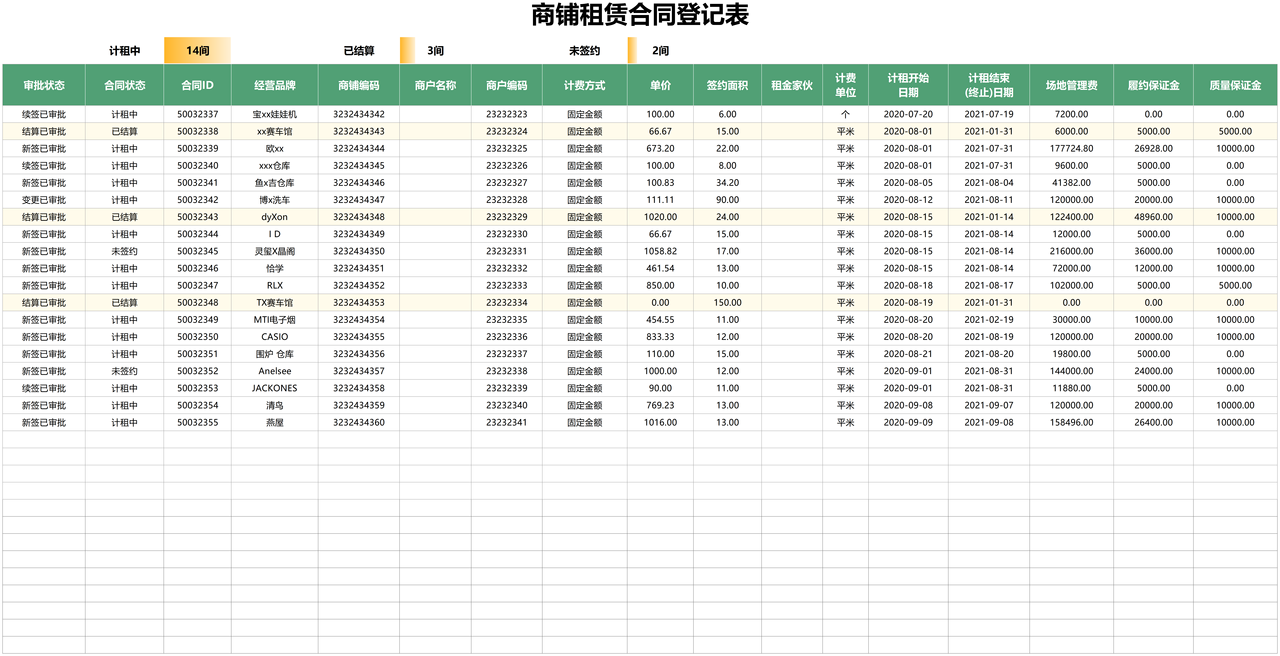Screen dimensions: 1280x656
Task: Click the 14间 count label
Action: click(x=199, y=48)
